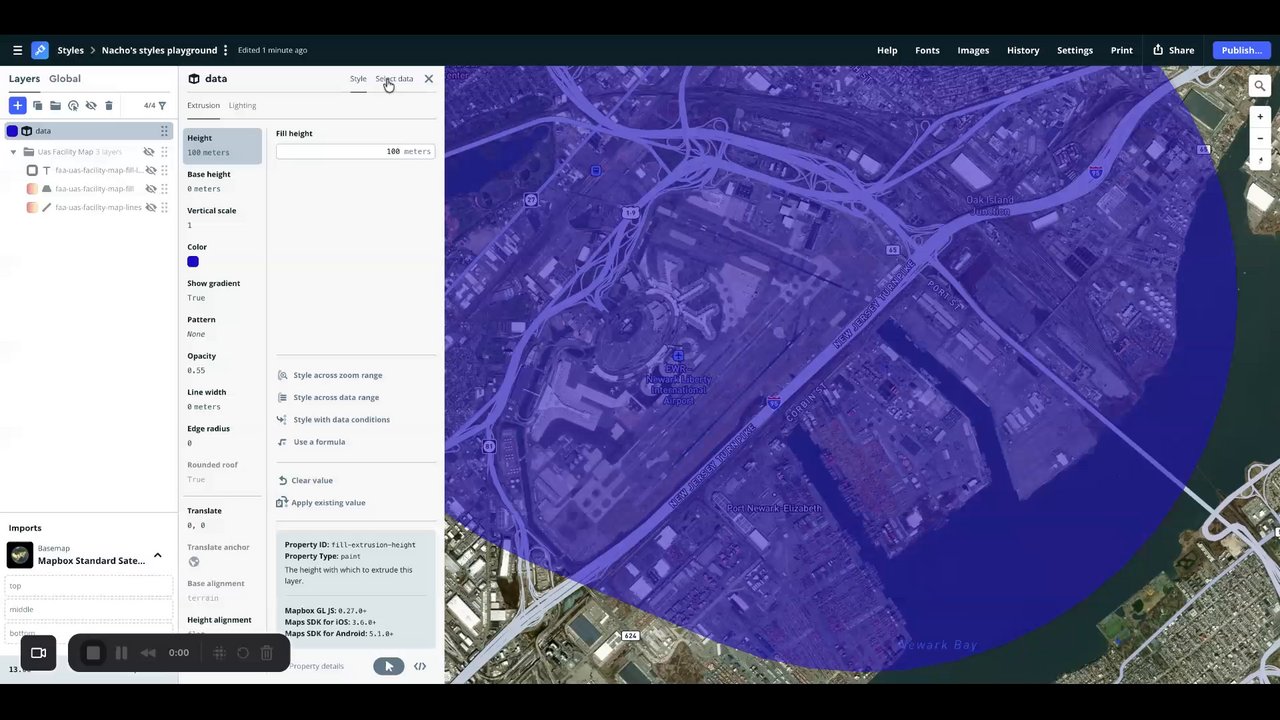The height and width of the screenshot is (720, 1280).
Task: Delete the selected layer with trash icon
Action: (109, 105)
